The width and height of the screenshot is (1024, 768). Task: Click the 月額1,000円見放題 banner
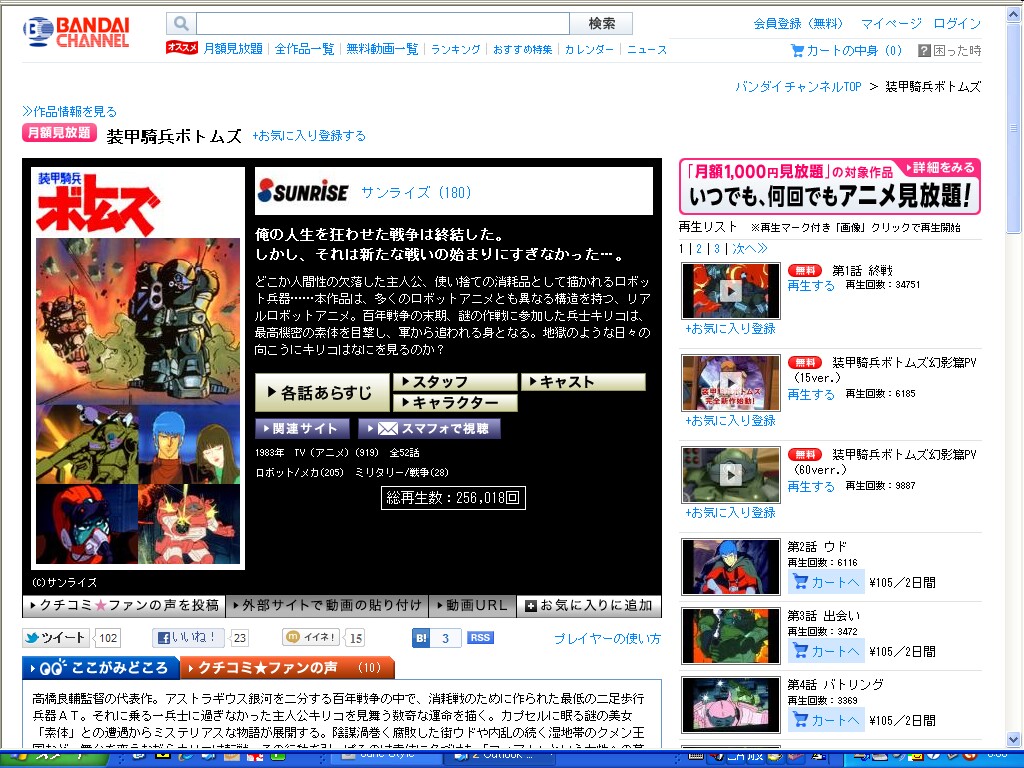pos(829,186)
